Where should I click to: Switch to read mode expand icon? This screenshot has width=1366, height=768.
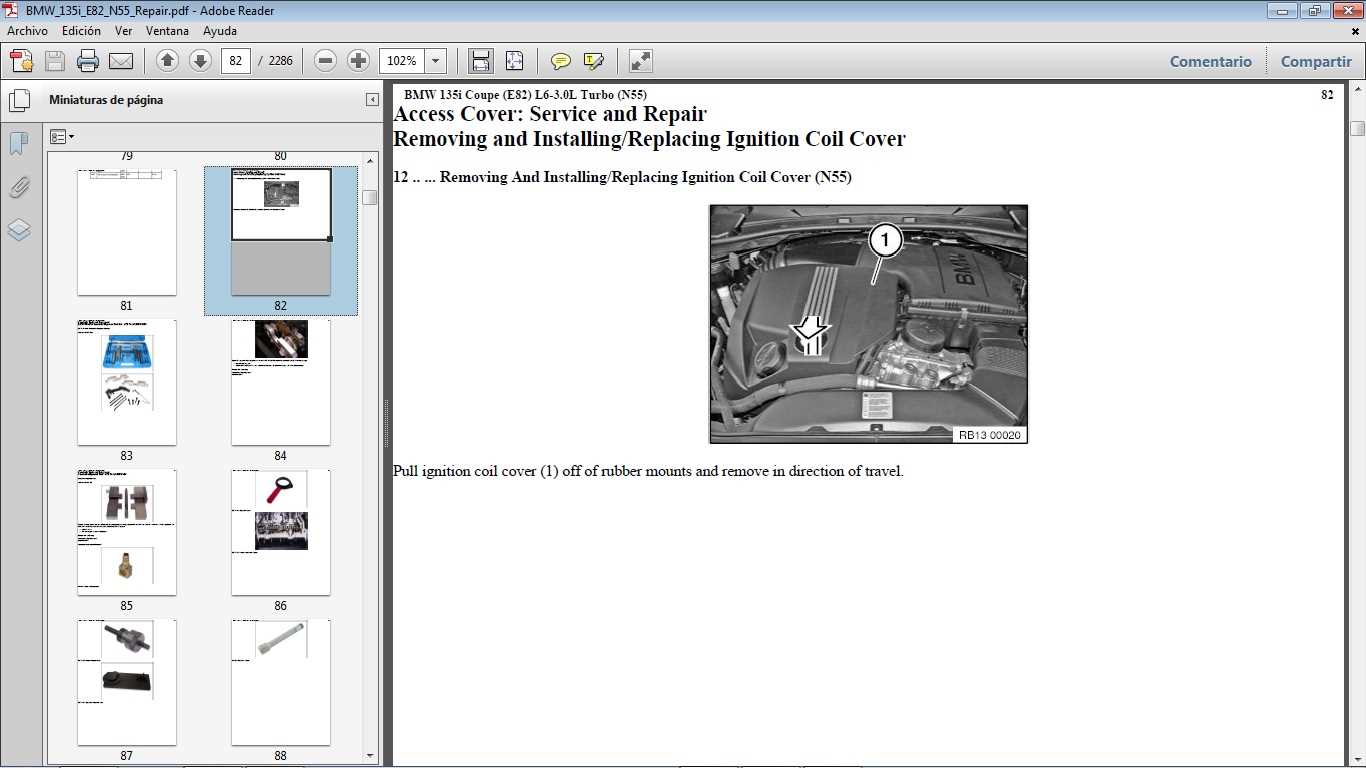click(x=641, y=61)
